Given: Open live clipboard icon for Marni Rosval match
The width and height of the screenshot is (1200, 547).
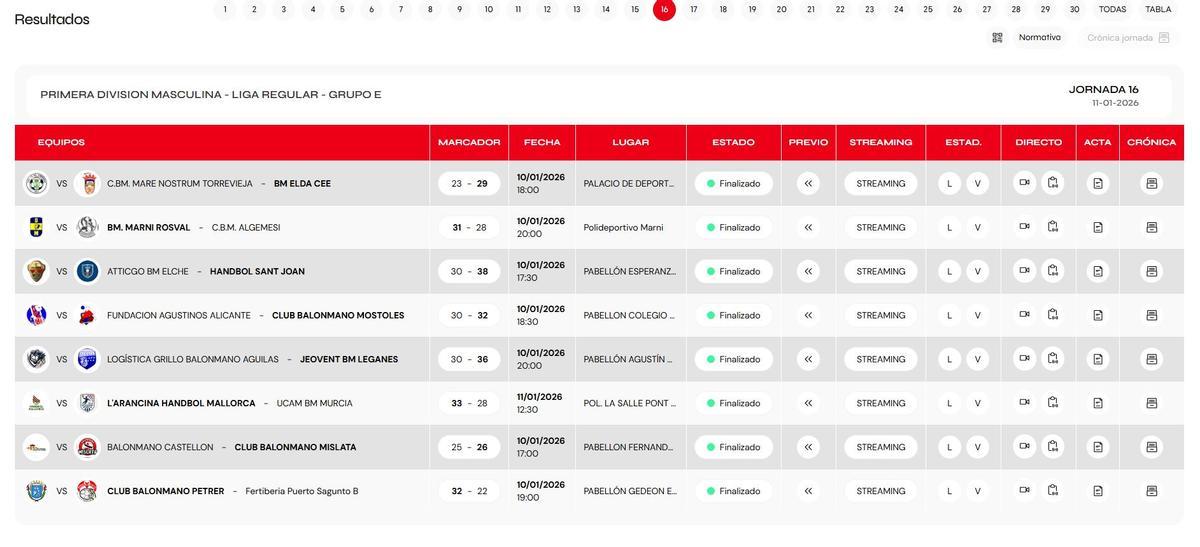Looking at the screenshot, I should point(1053,227).
